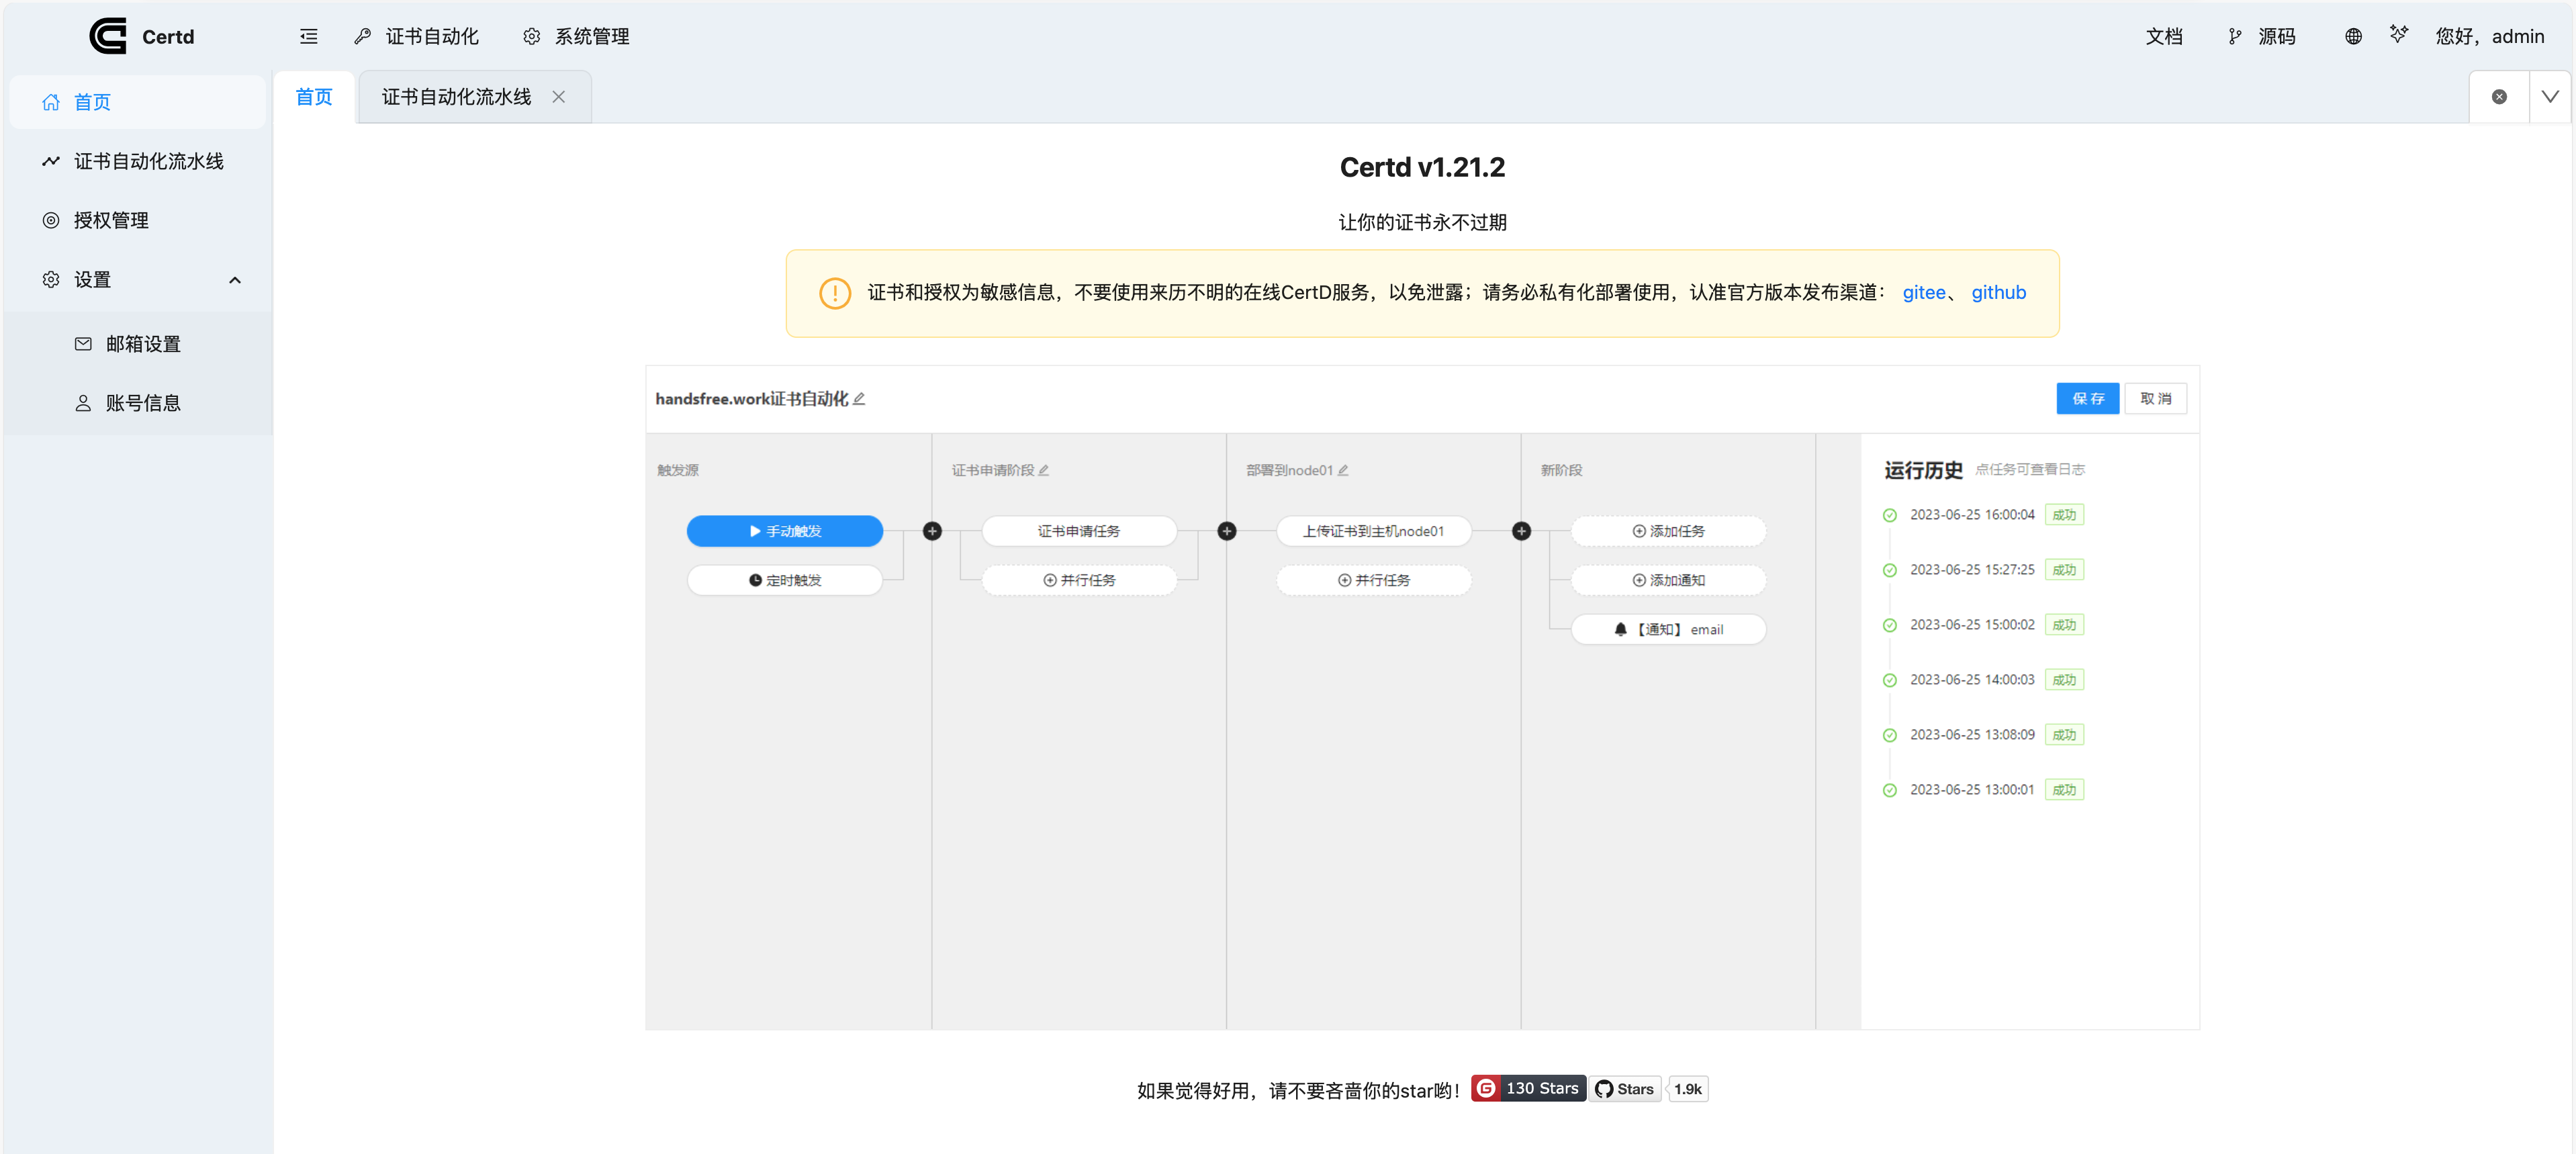Collapse the 设置 sidebar group

click(137, 279)
